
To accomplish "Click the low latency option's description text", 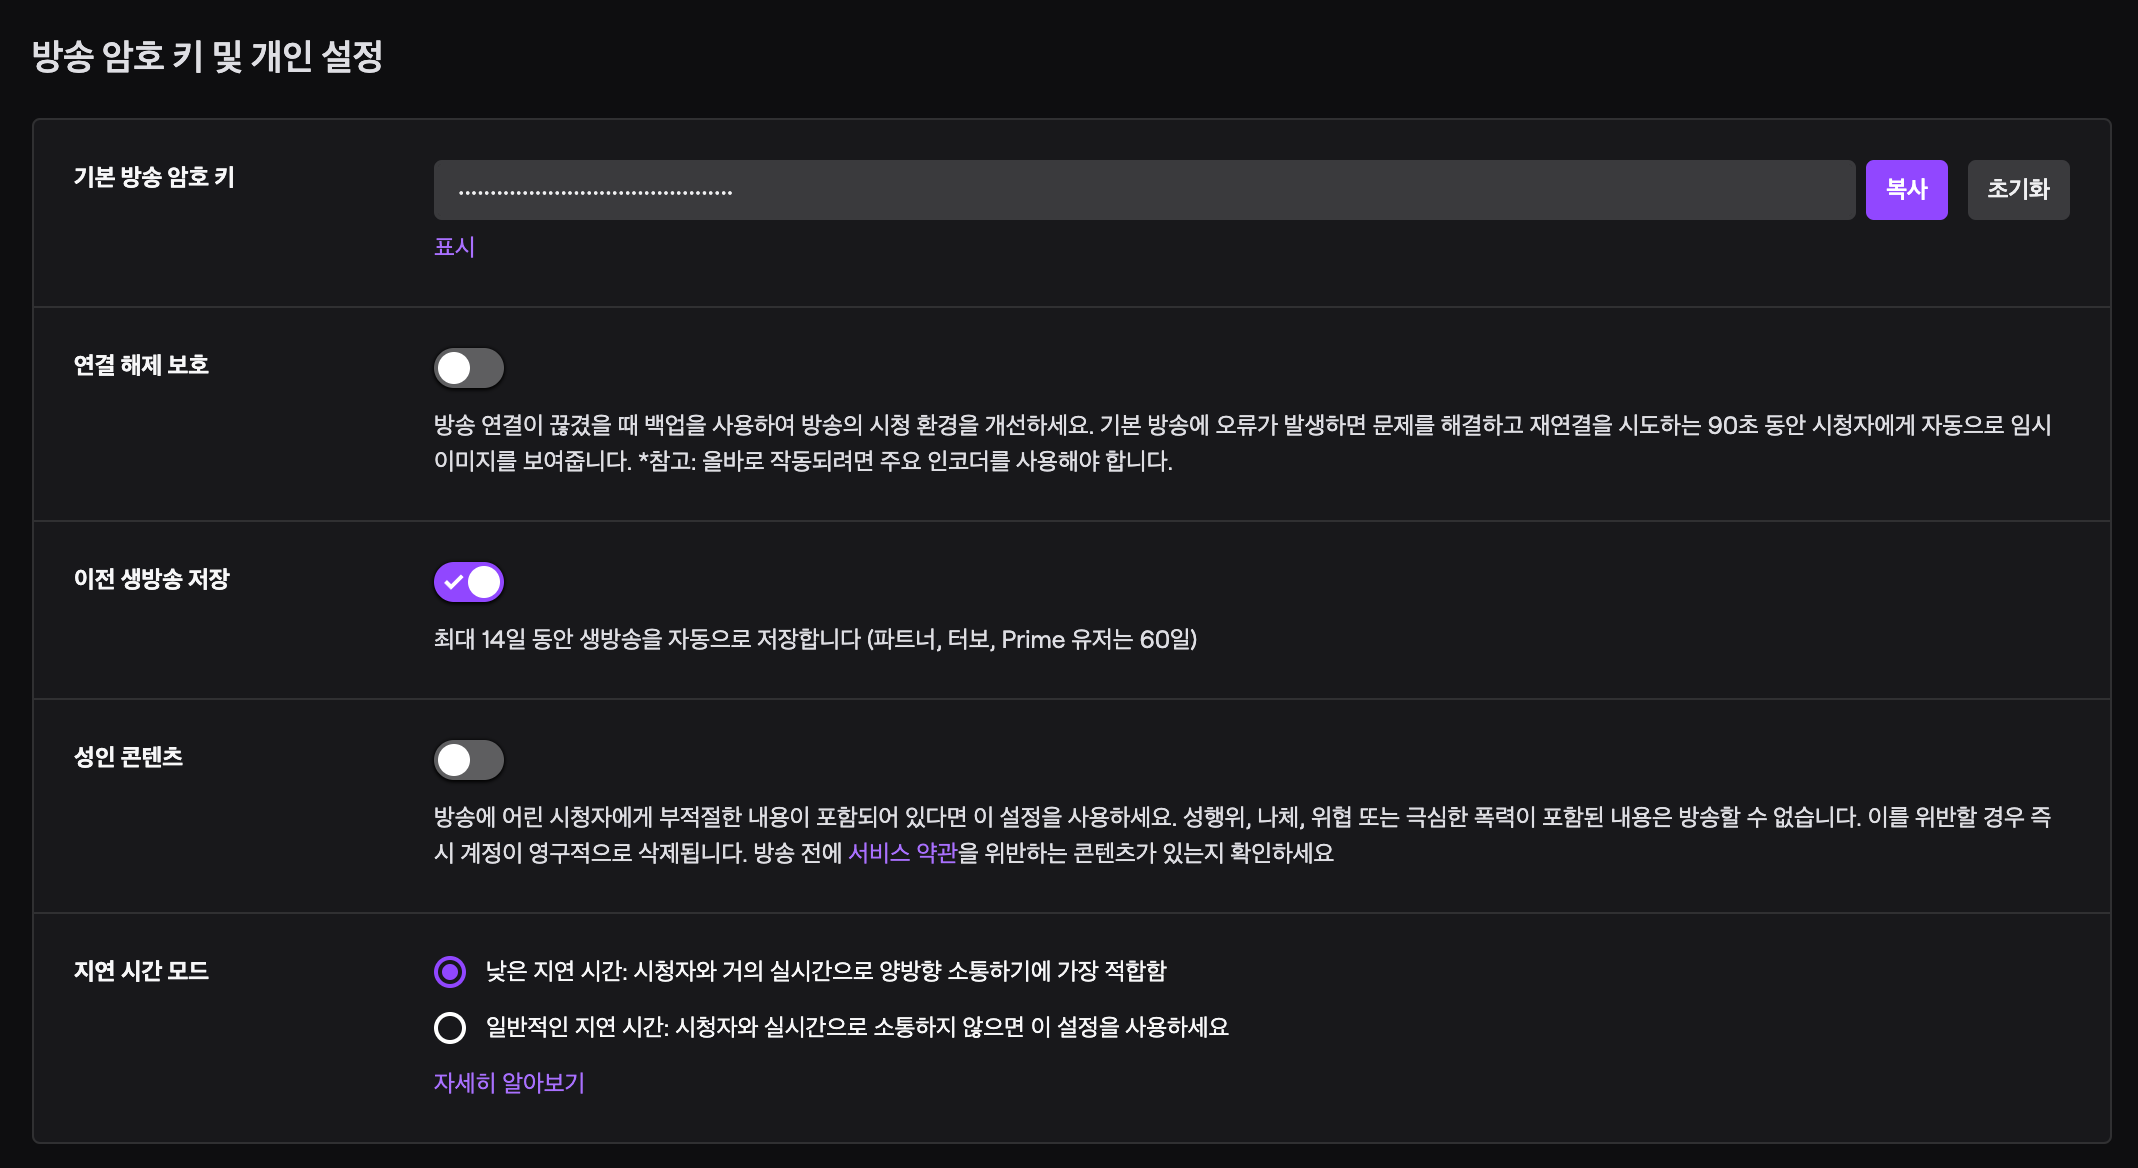I will pyautogui.click(x=826, y=971).
